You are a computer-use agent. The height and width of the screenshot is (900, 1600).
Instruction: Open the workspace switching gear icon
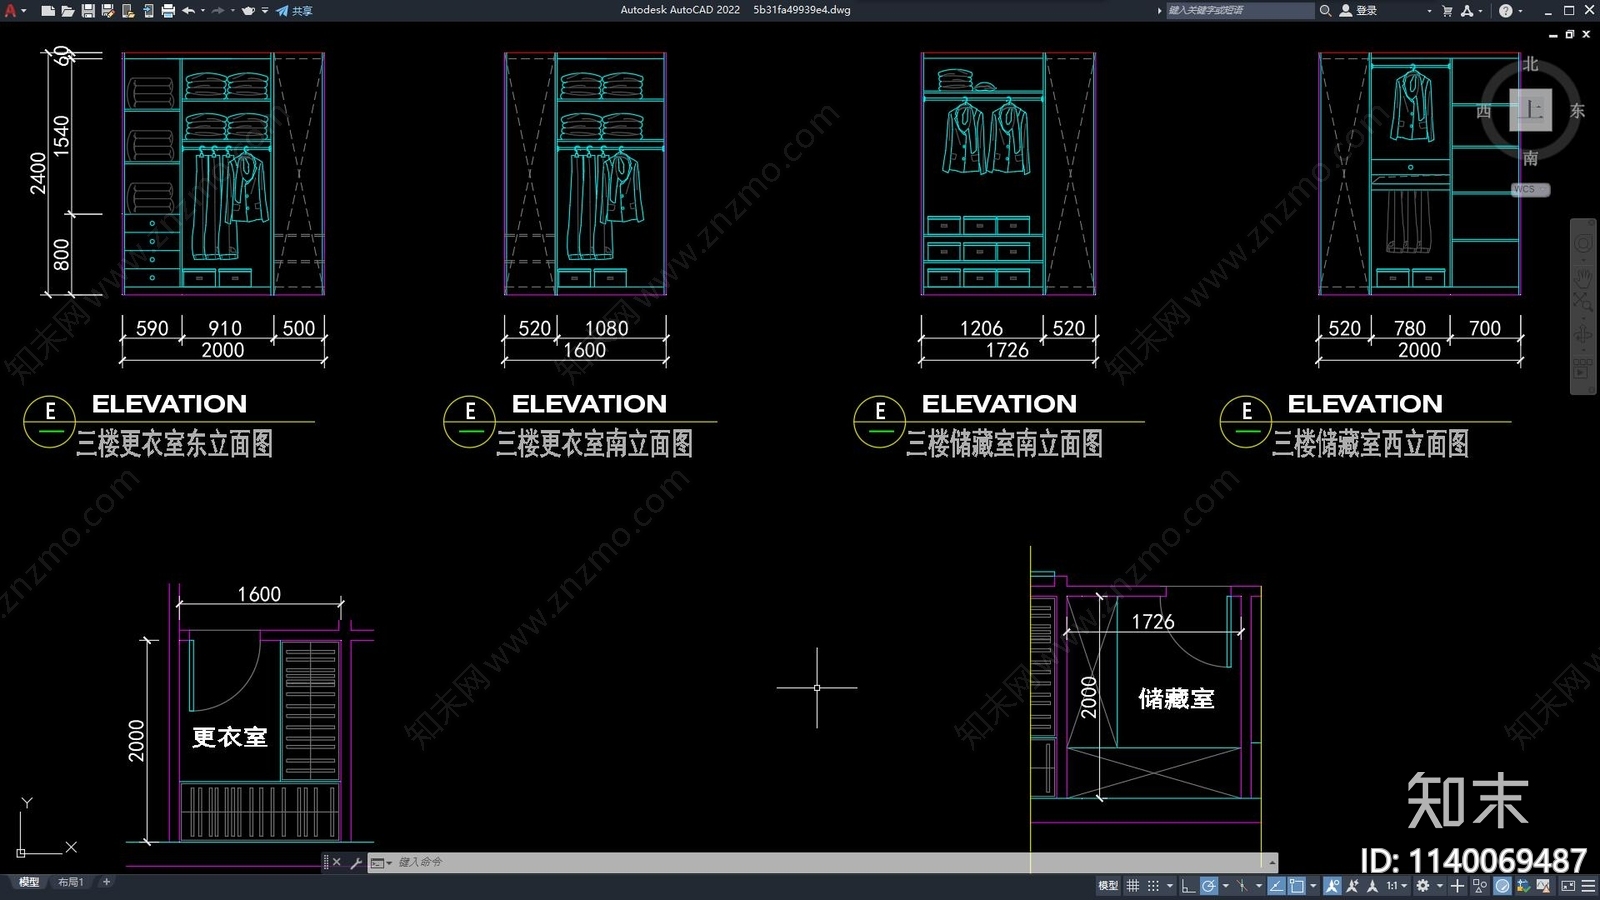(x=1422, y=886)
